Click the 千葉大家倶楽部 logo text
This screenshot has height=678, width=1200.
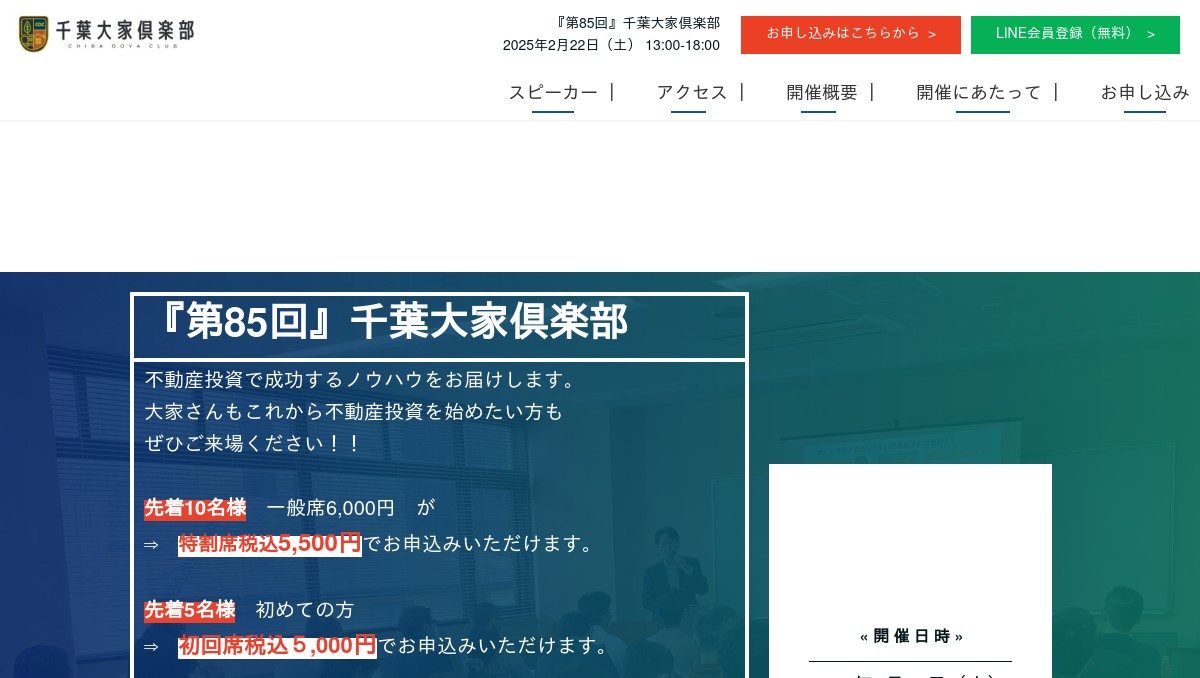124,31
